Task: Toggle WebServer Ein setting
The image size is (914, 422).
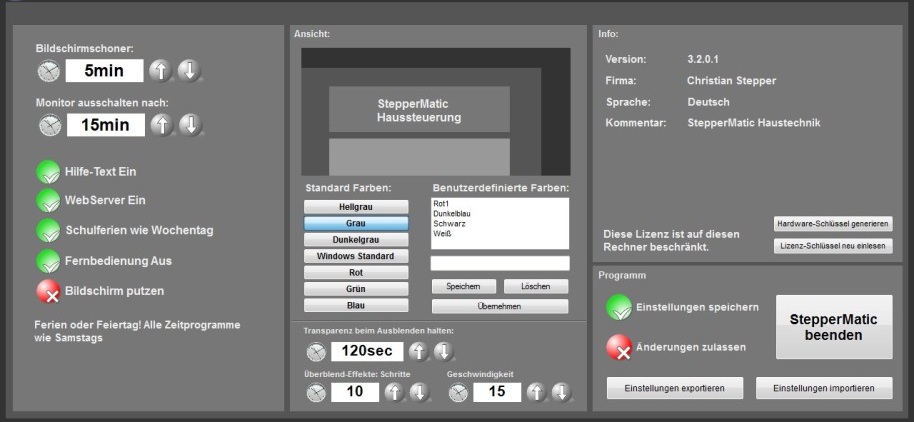Action: (x=48, y=201)
